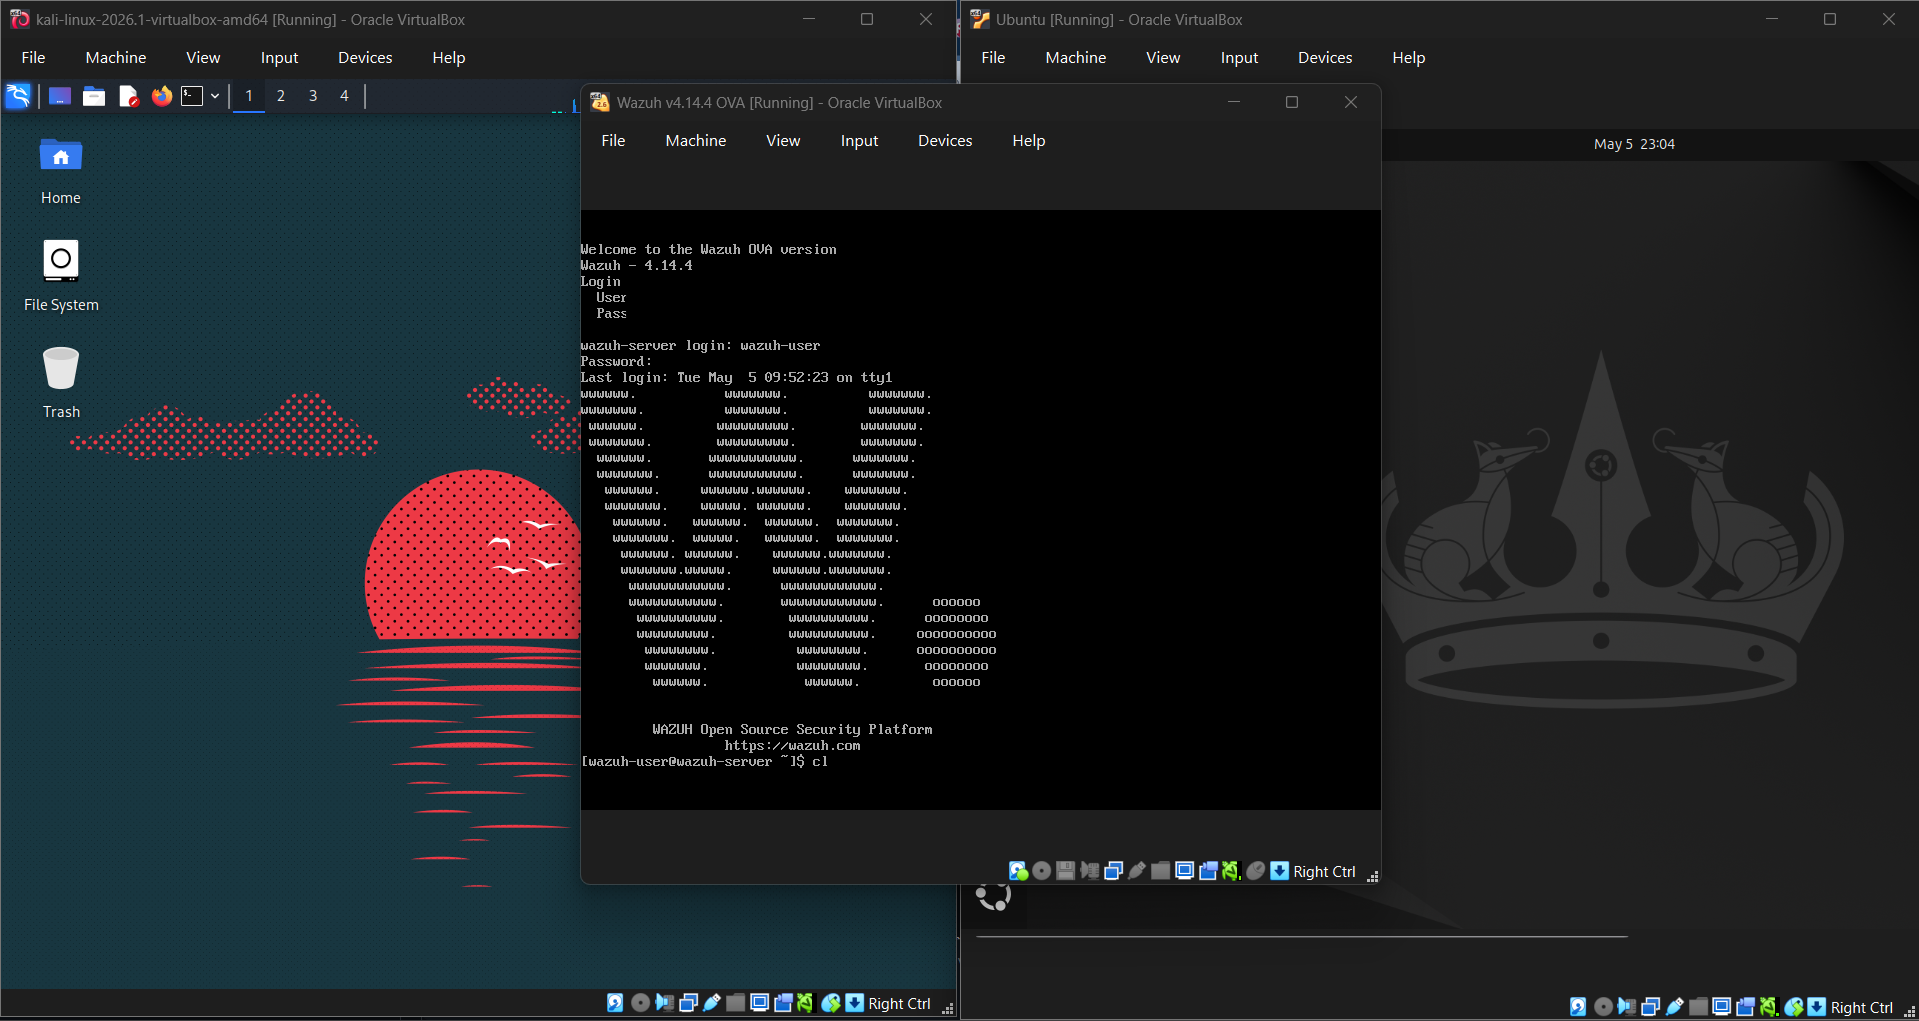Expand the terminal dropdown arrow in Kali panel
Viewport: 1919px width, 1021px height.
[215, 96]
